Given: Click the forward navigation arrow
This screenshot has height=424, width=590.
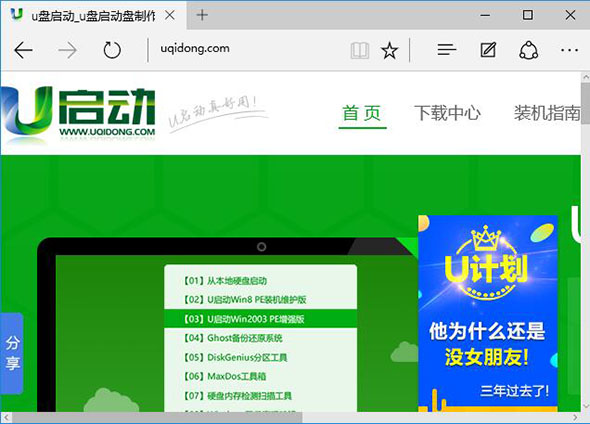Looking at the screenshot, I should click(68, 50).
